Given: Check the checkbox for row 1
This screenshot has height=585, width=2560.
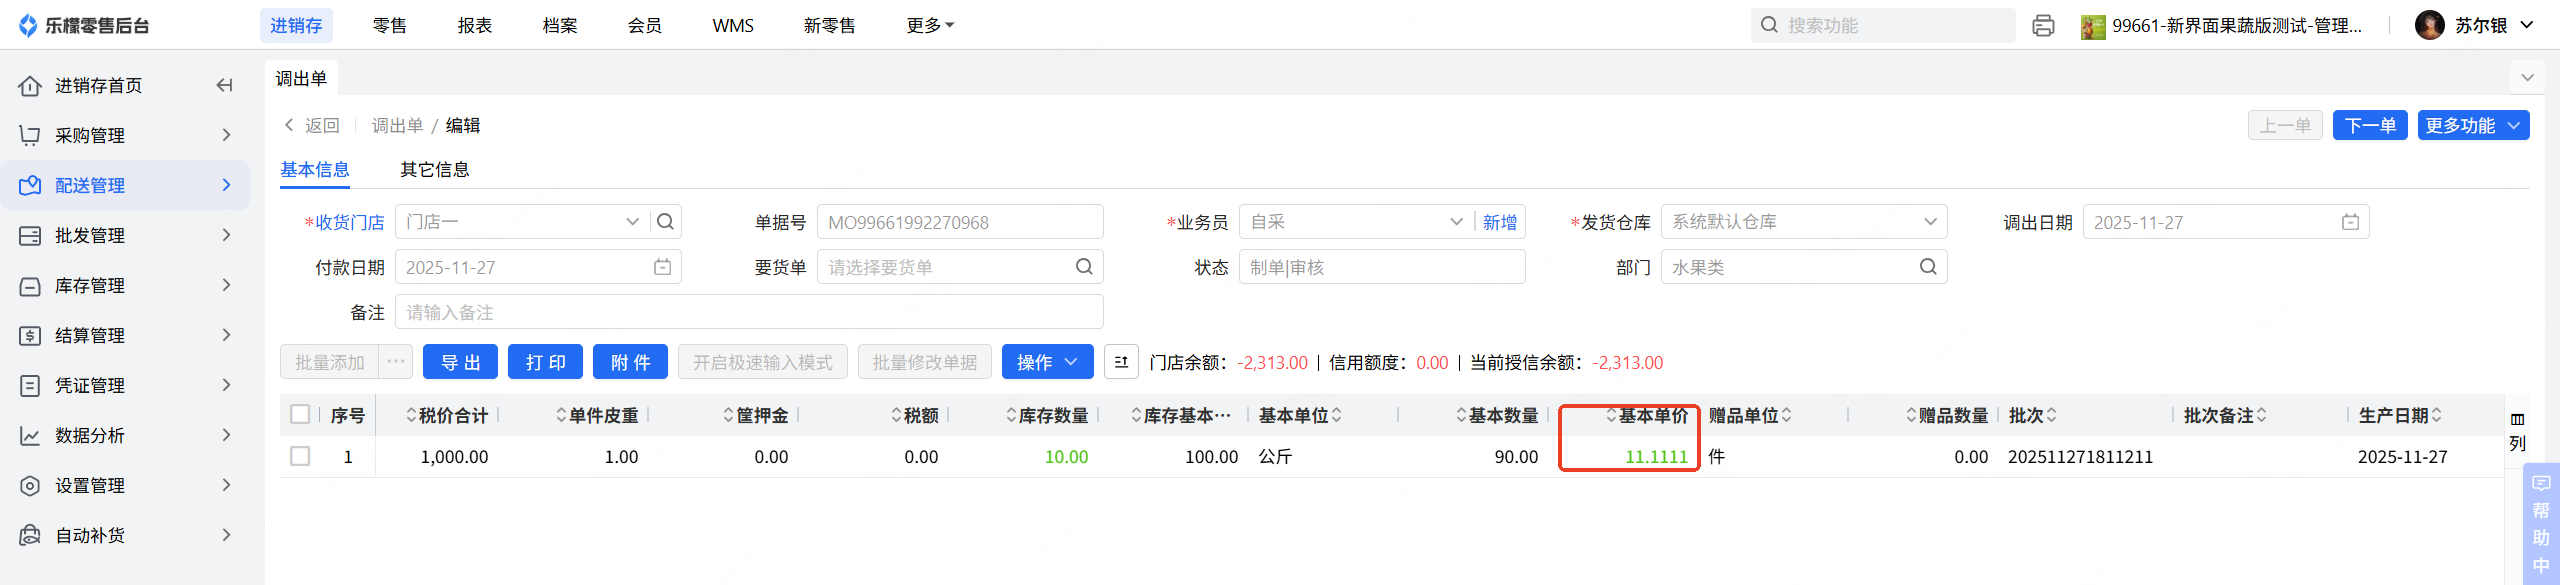Looking at the screenshot, I should click(x=300, y=456).
